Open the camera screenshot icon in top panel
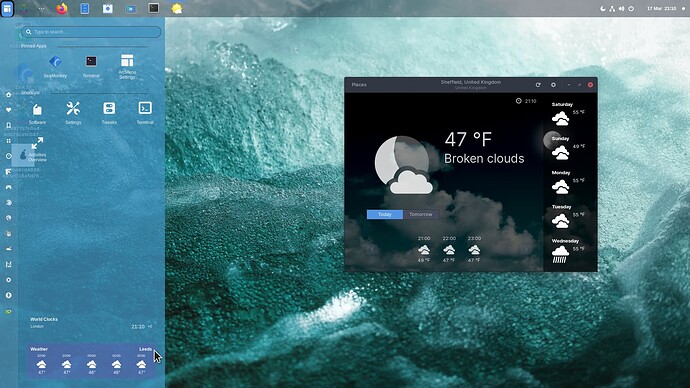This screenshot has width=690, height=388. pyautogui.click(x=108, y=8)
